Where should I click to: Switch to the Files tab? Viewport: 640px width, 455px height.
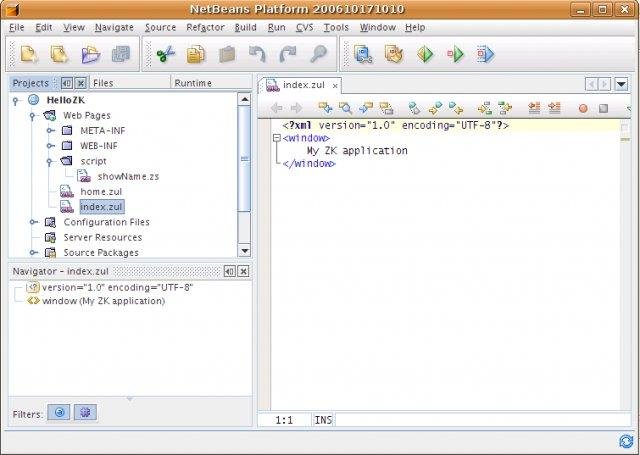point(129,83)
